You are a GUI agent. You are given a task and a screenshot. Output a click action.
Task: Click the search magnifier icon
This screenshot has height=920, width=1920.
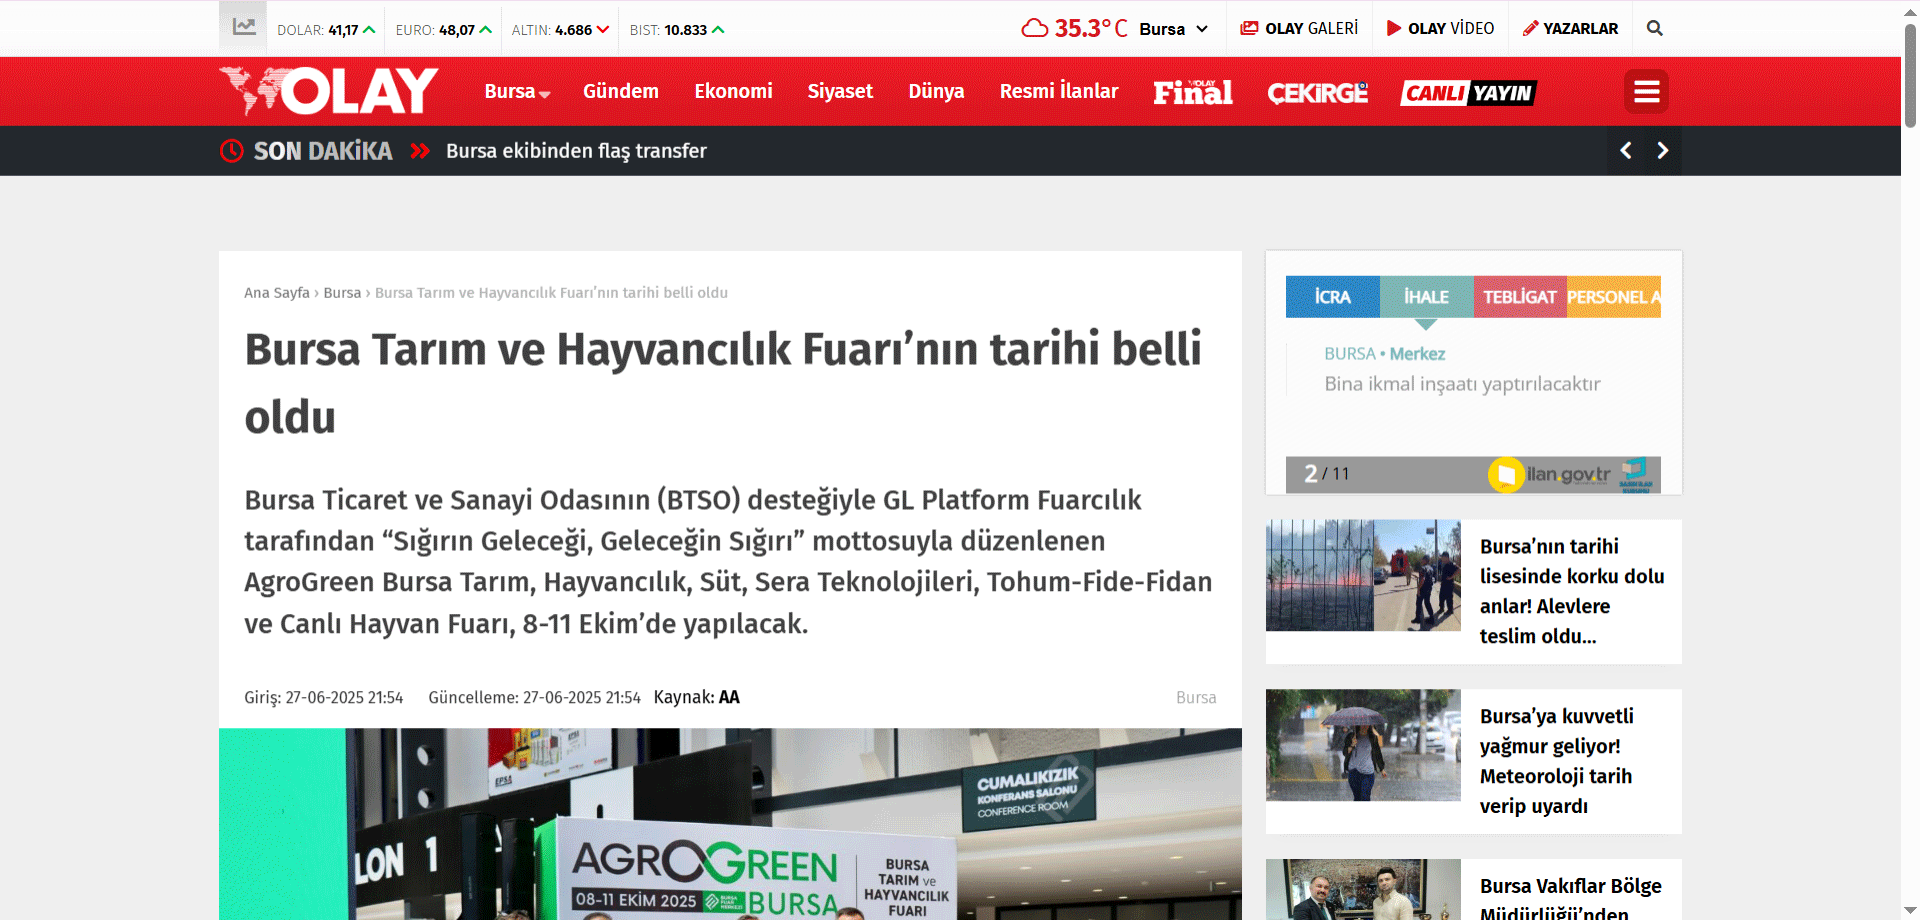(x=1654, y=29)
